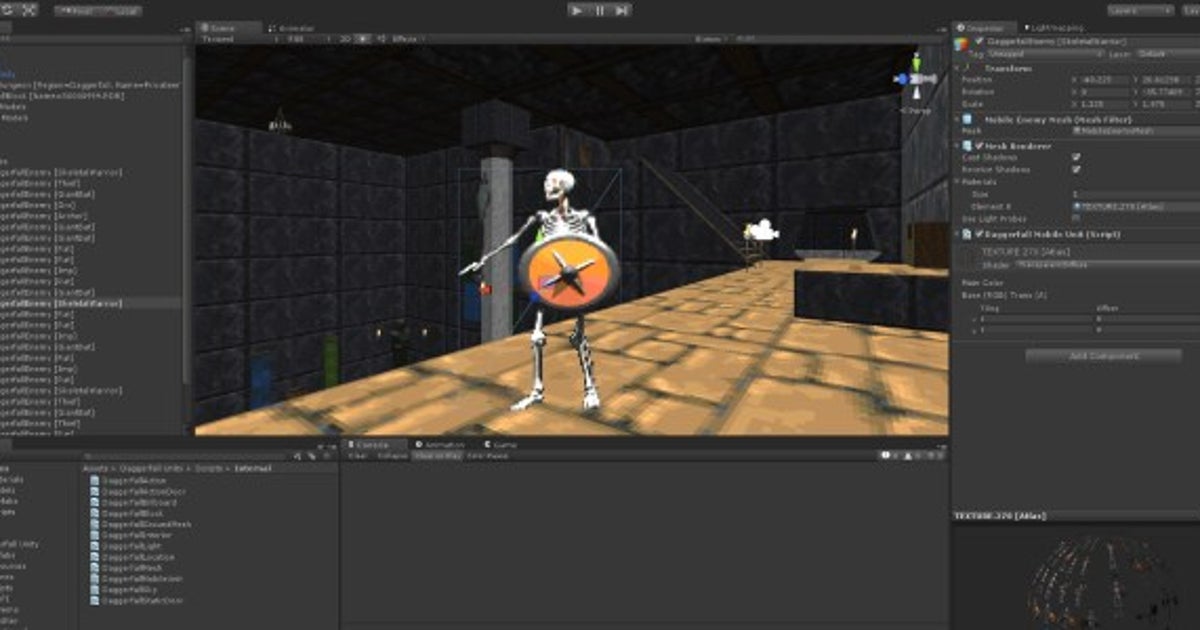This screenshot has height=630, width=1200.
Task: Toggle scene lighting in the Scene toolbar
Action: (x=363, y=38)
